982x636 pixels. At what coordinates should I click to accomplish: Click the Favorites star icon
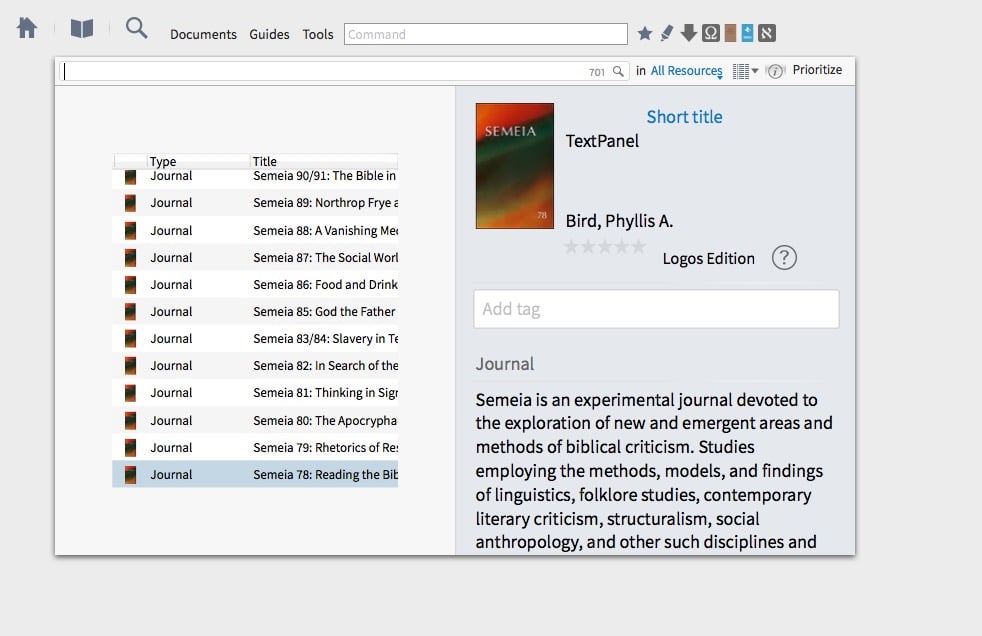coord(645,33)
